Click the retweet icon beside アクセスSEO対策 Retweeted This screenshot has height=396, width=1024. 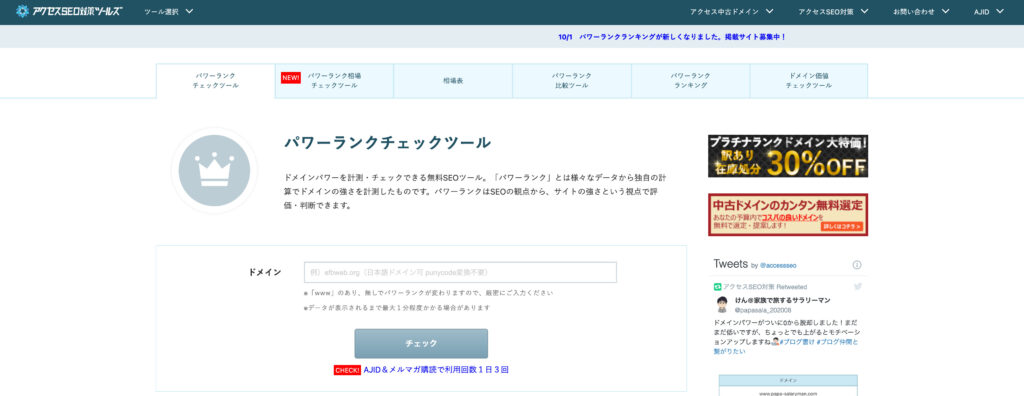coord(717,286)
